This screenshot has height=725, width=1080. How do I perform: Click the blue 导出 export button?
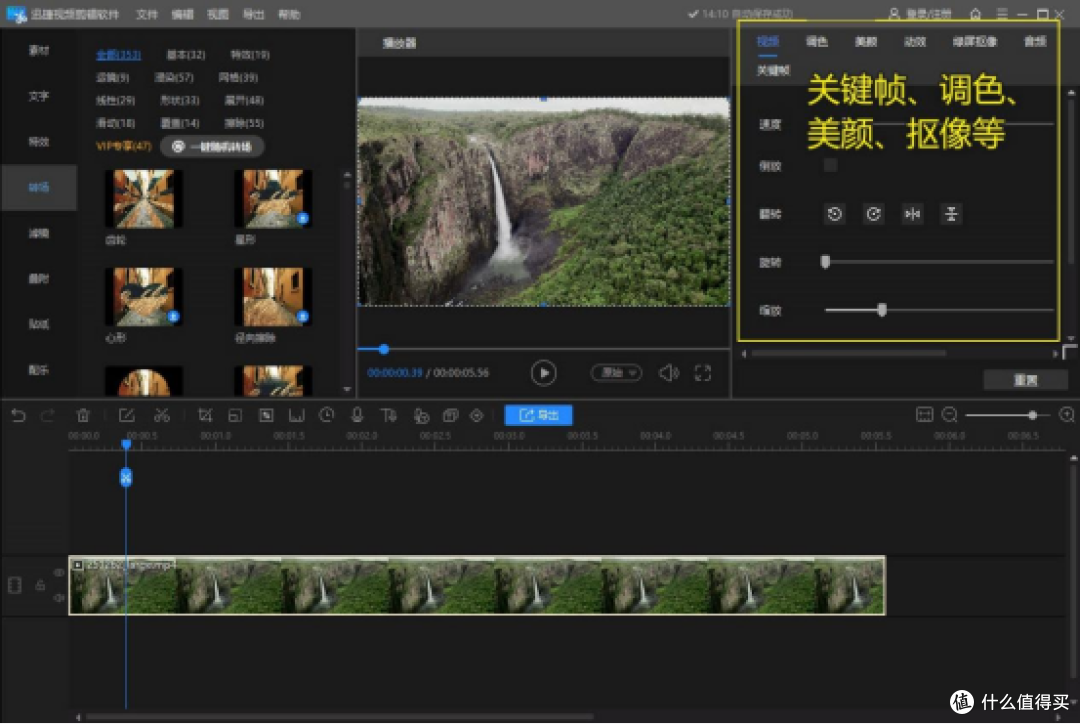pos(538,415)
